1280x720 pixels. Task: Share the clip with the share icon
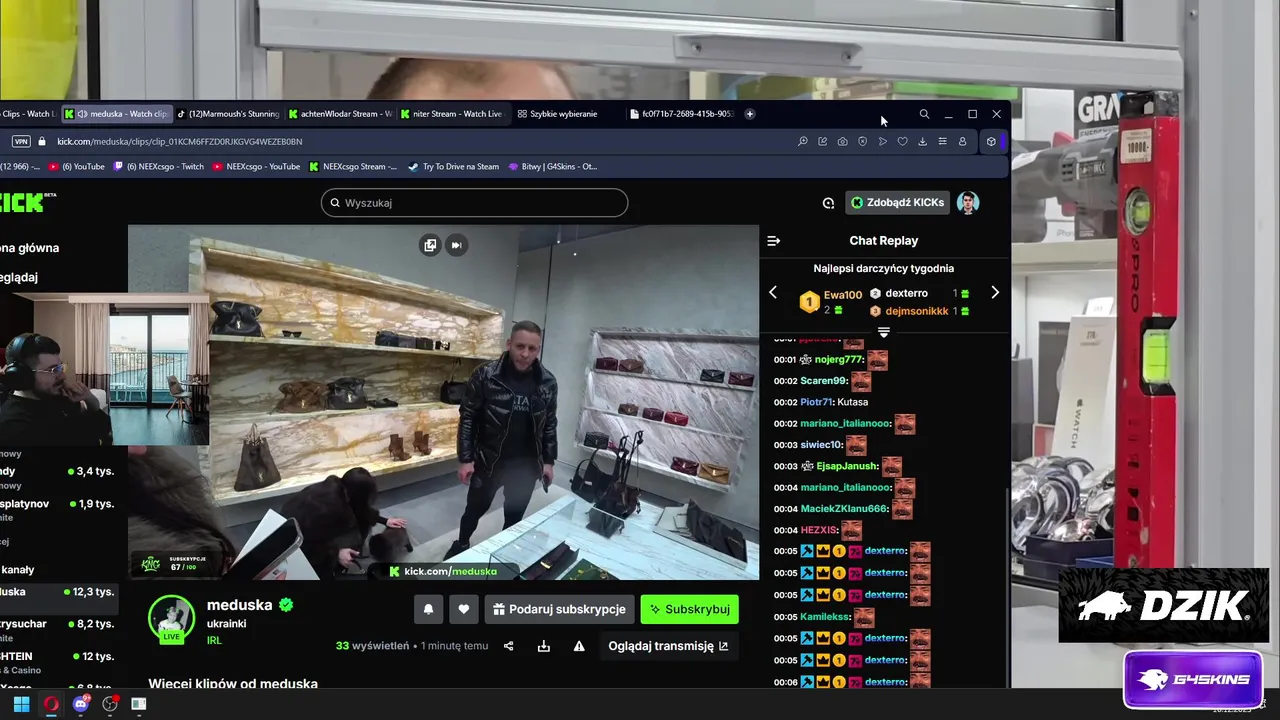pos(508,646)
